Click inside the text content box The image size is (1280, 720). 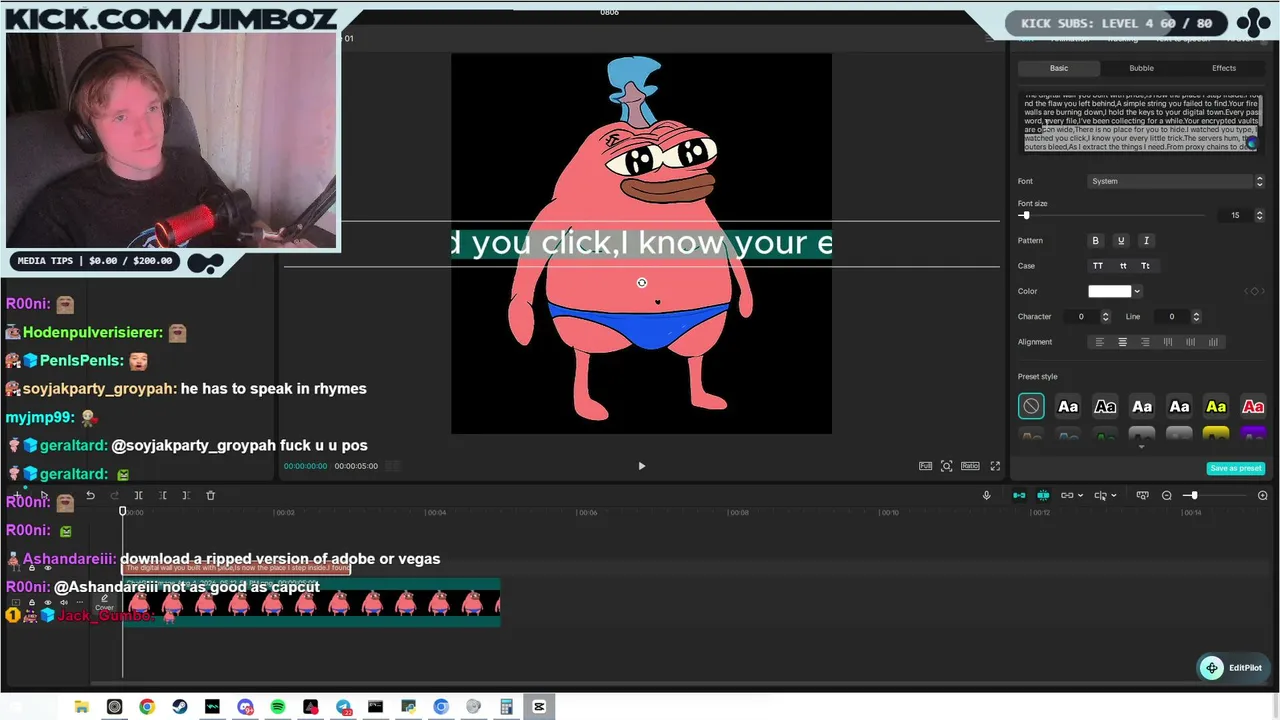pos(1141,123)
